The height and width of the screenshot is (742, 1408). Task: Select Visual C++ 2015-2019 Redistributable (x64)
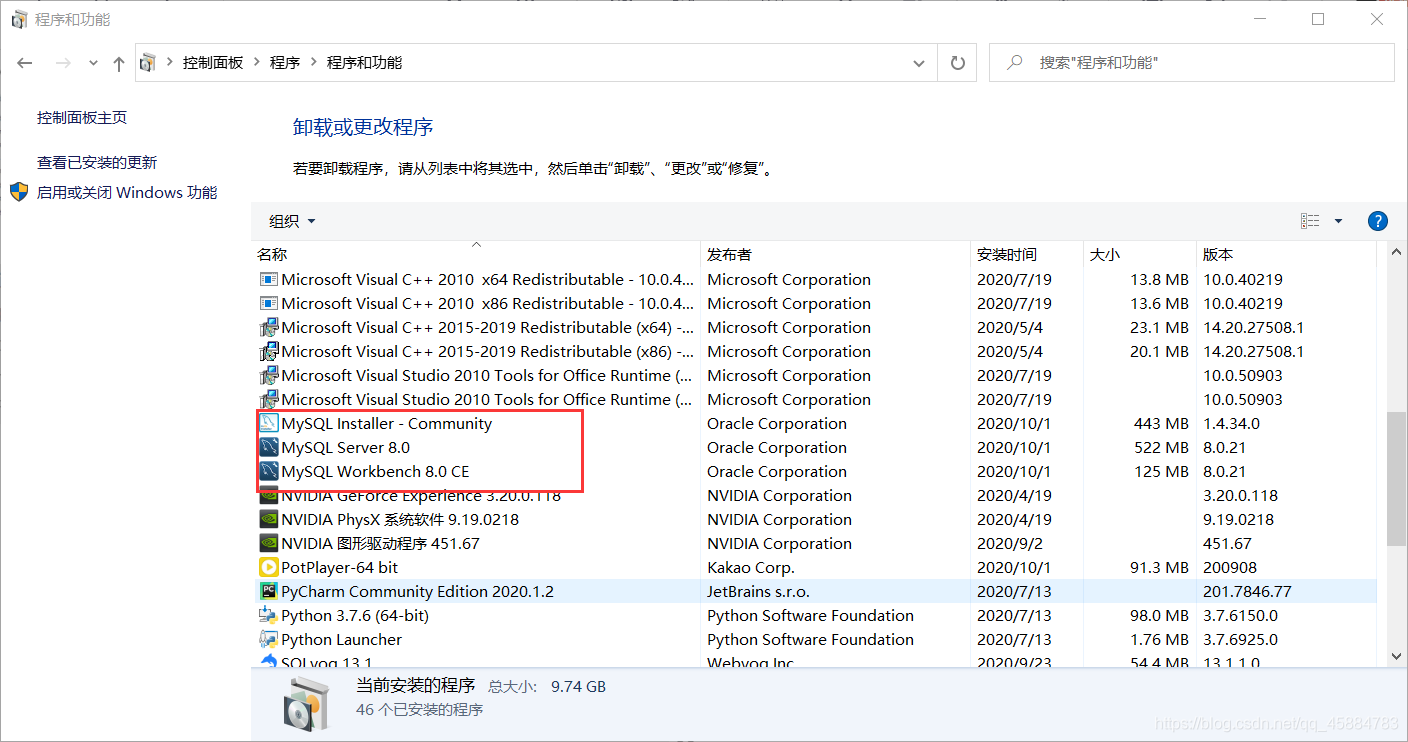coord(488,328)
